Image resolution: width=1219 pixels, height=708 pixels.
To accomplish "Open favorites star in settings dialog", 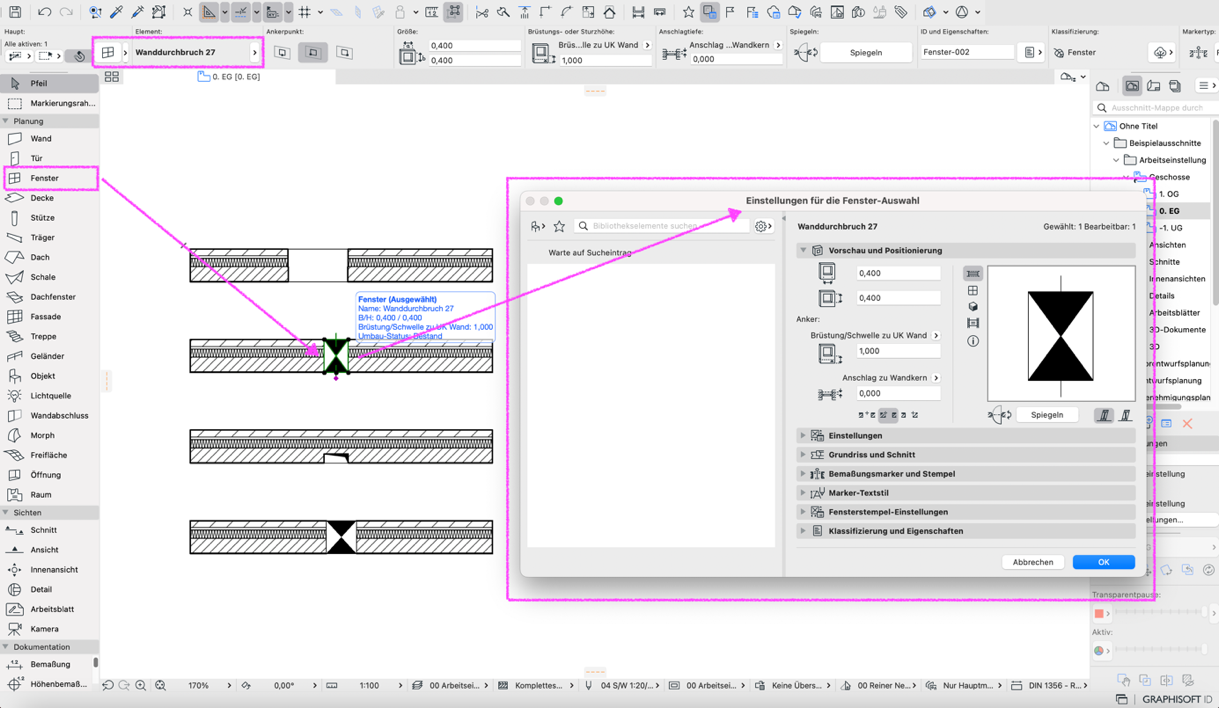I will 559,226.
